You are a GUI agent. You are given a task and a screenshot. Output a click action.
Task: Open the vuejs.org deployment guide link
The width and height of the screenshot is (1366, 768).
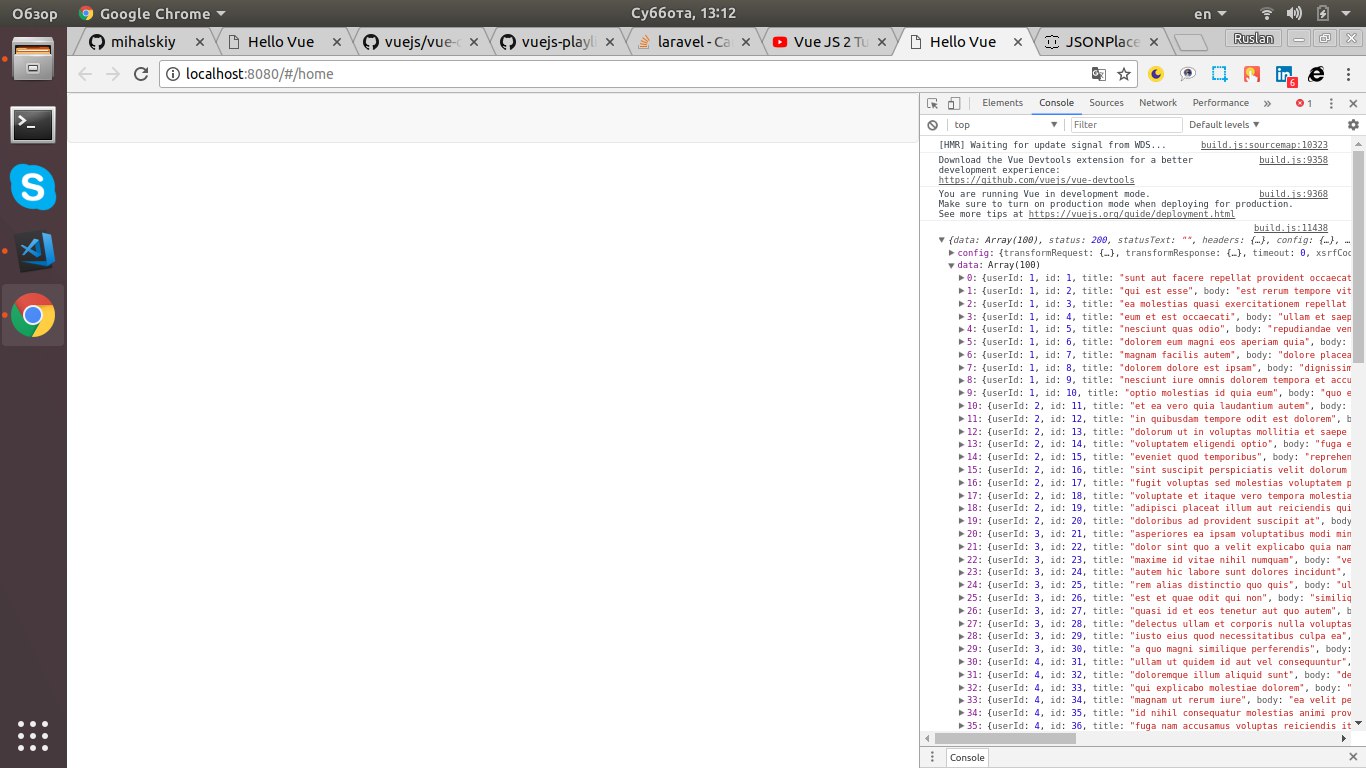[1132, 214]
